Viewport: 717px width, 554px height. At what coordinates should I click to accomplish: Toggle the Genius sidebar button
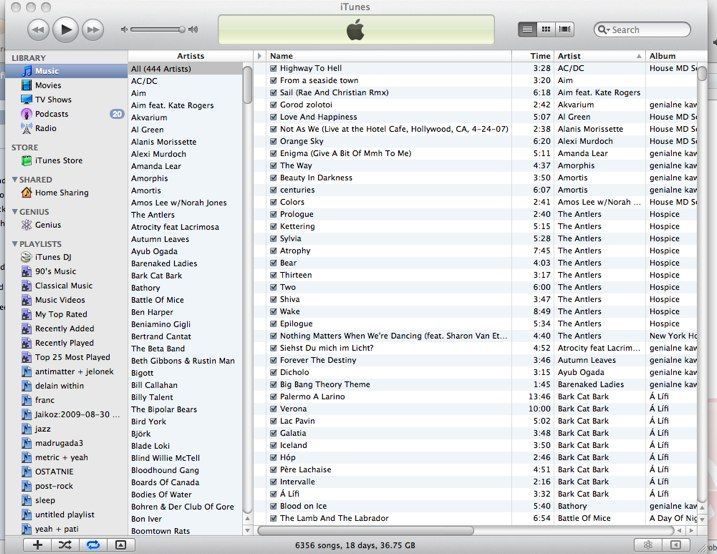coord(675,544)
